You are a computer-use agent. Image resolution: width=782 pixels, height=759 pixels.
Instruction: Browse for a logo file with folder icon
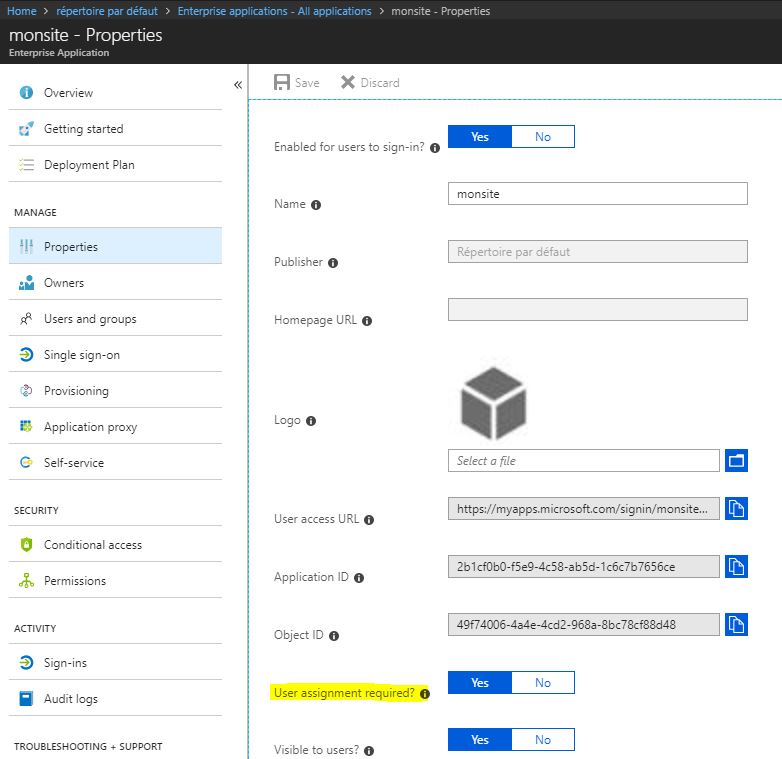(737, 461)
